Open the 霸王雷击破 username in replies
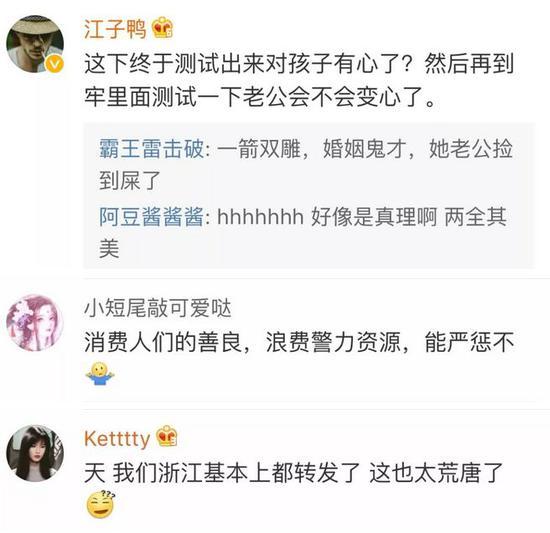Screen dimensions: 550x533 click(152, 149)
